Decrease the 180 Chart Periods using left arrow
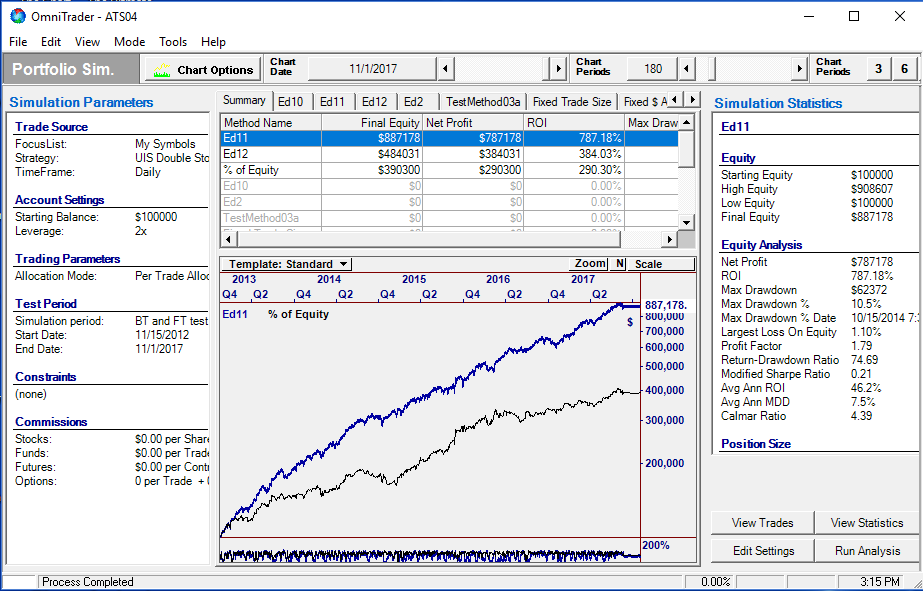The width and height of the screenshot is (923, 591). click(x=686, y=69)
